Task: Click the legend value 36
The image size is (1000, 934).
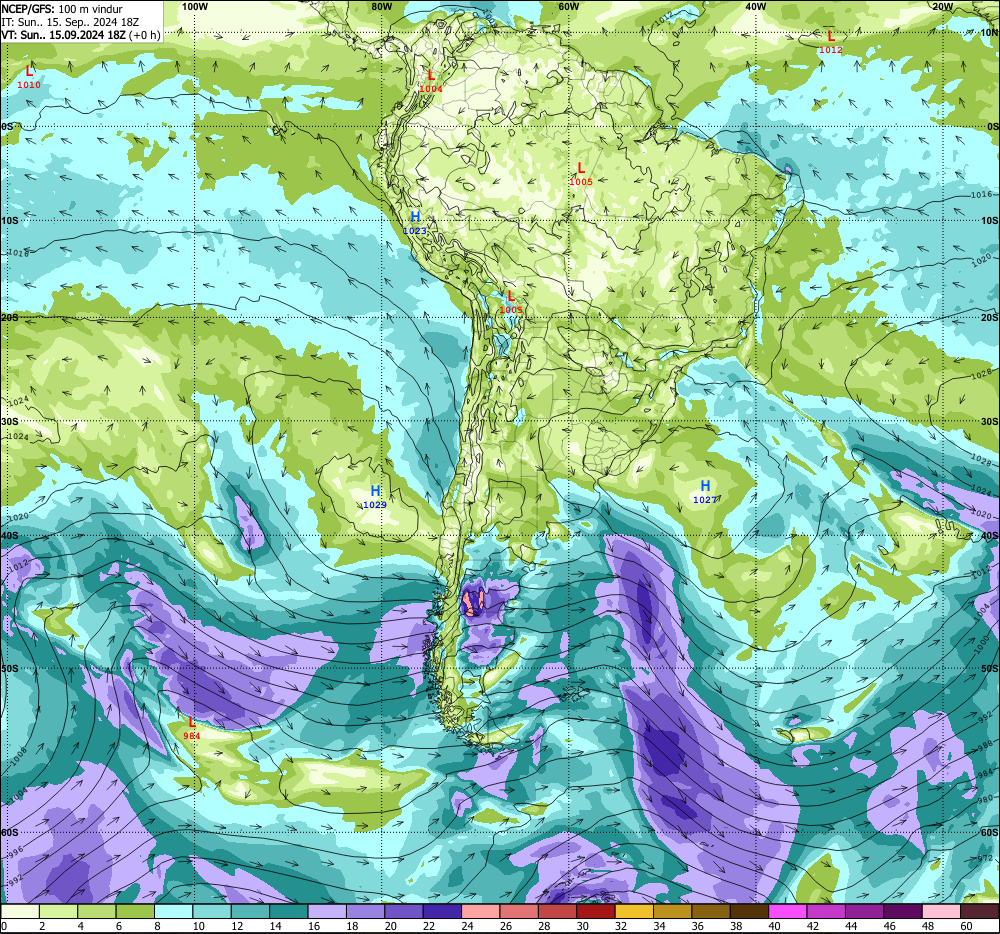Action: (698, 926)
